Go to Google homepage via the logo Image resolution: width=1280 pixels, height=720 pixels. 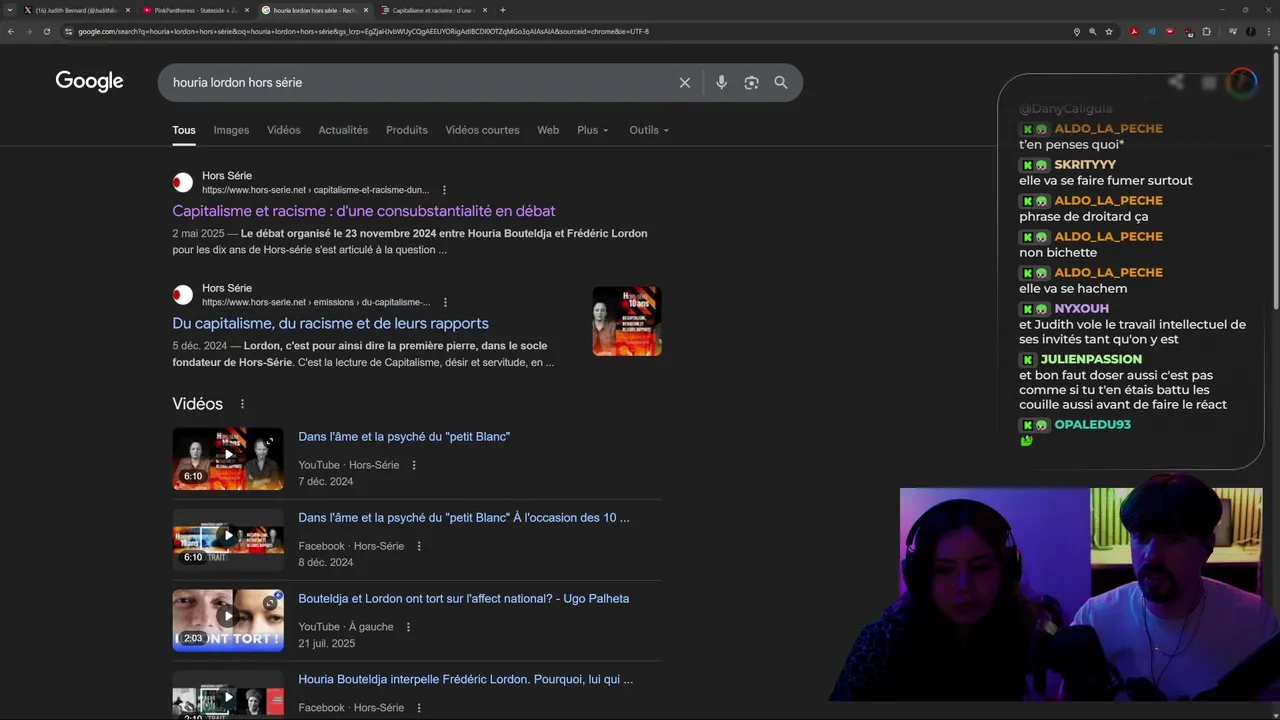click(x=89, y=82)
